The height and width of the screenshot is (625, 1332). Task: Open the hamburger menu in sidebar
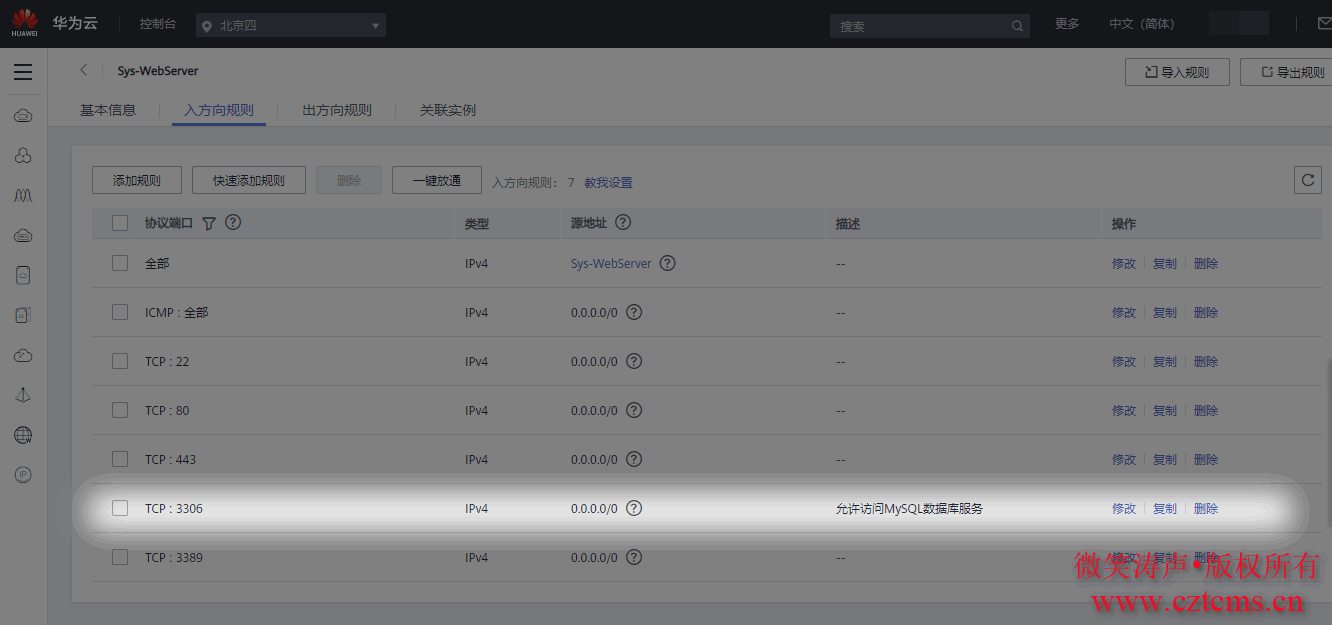click(x=23, y=72)
